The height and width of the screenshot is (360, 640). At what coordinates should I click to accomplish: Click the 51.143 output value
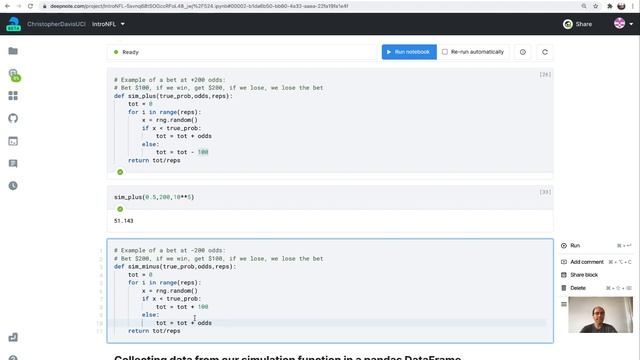(124, 221)
